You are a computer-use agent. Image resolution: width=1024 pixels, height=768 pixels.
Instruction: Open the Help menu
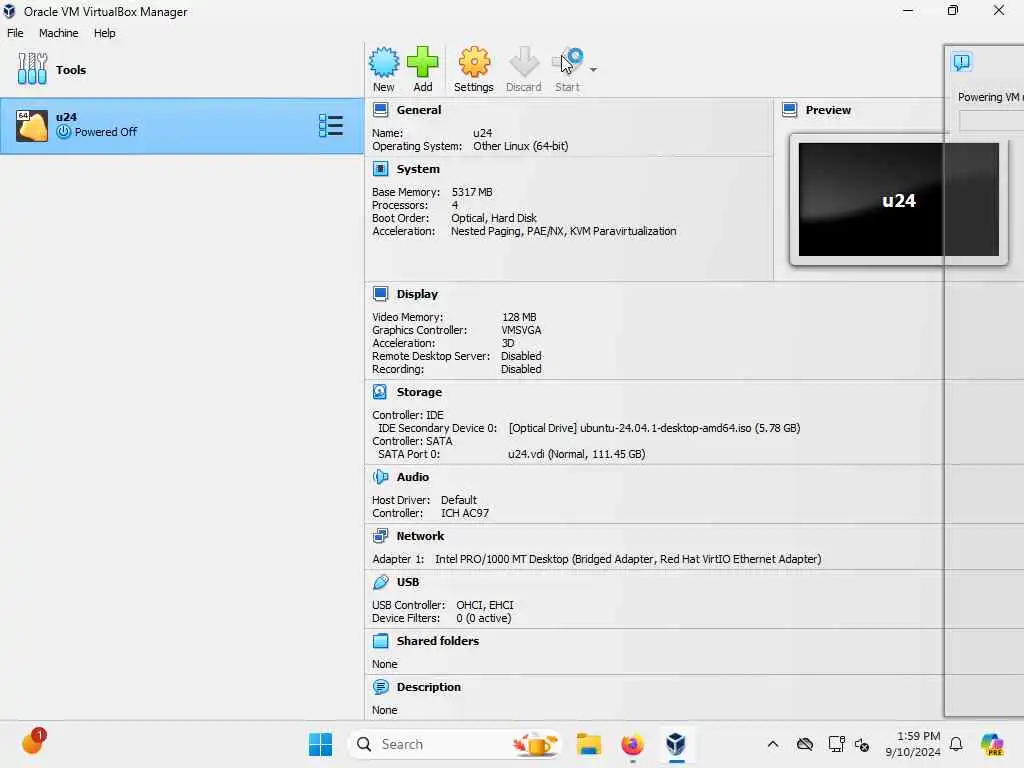(104, 33)
